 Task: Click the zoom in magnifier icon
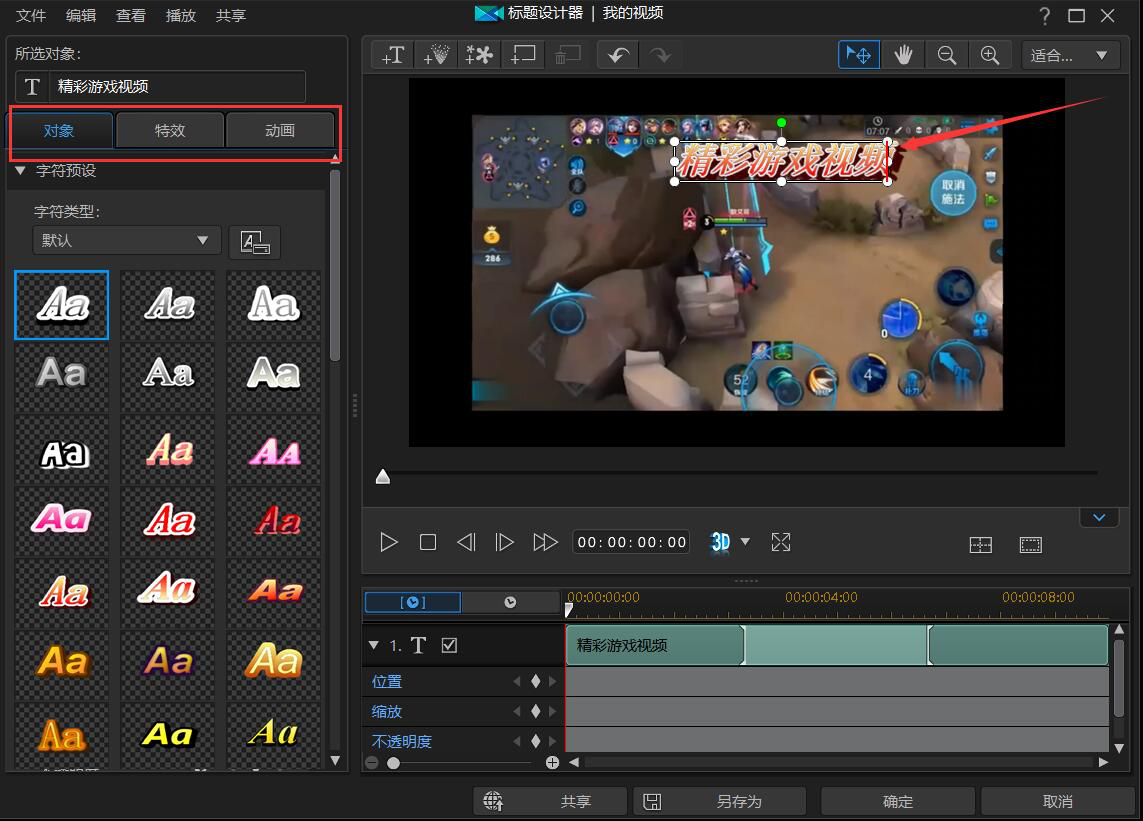point(989,55)
